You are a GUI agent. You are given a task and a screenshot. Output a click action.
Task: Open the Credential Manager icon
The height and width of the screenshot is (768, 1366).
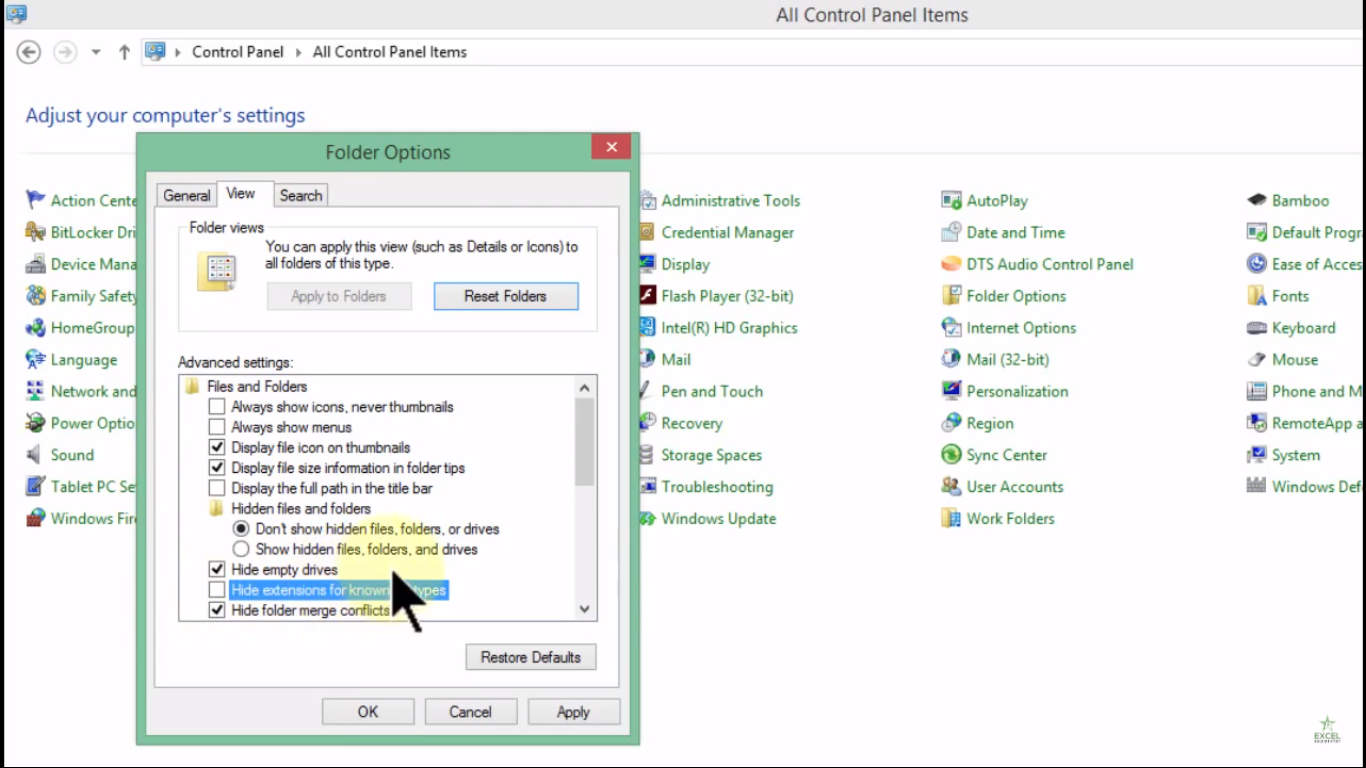click(x=717, y=232)
